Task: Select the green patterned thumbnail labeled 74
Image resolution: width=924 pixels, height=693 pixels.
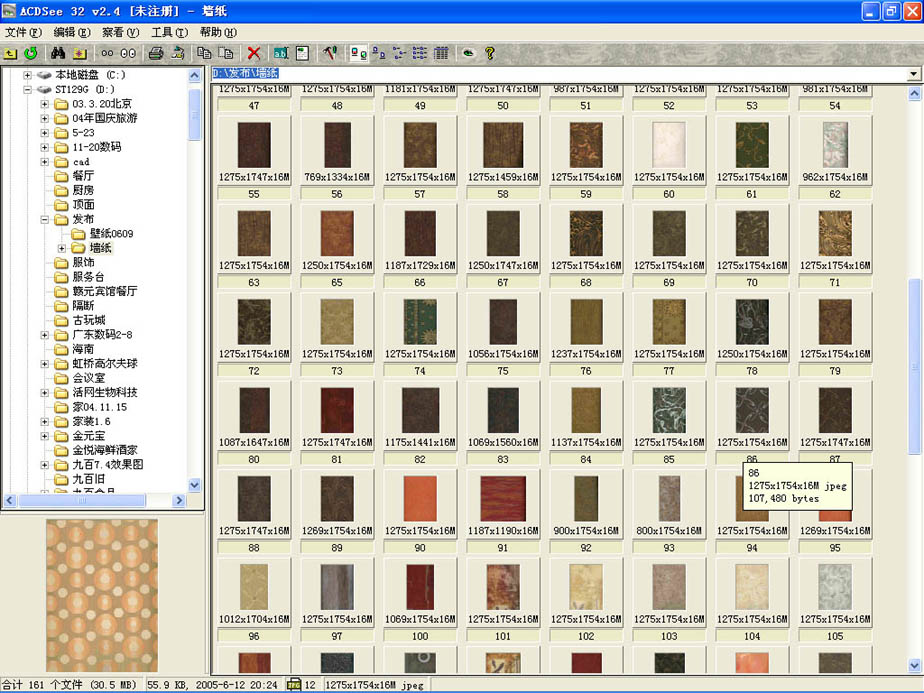Action: tap(420, 322)
